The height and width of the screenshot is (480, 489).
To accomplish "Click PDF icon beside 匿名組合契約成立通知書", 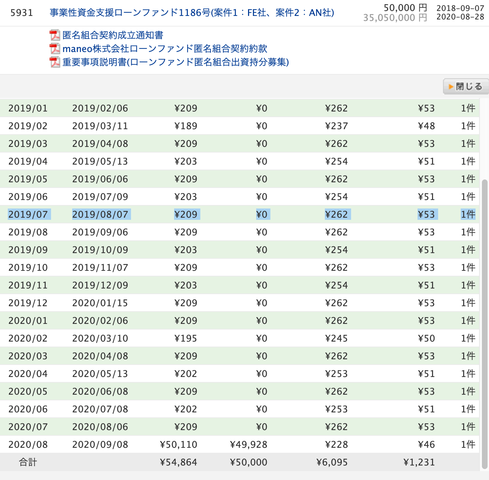I will (55, 35).
